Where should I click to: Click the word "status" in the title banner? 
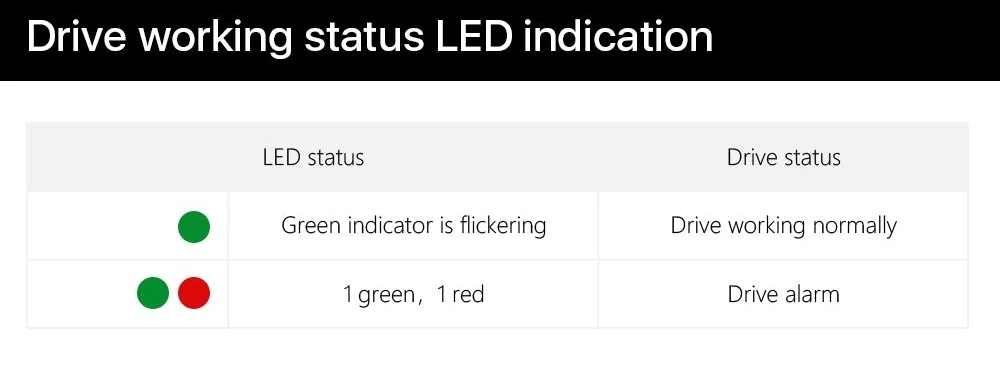pos(364,37)
